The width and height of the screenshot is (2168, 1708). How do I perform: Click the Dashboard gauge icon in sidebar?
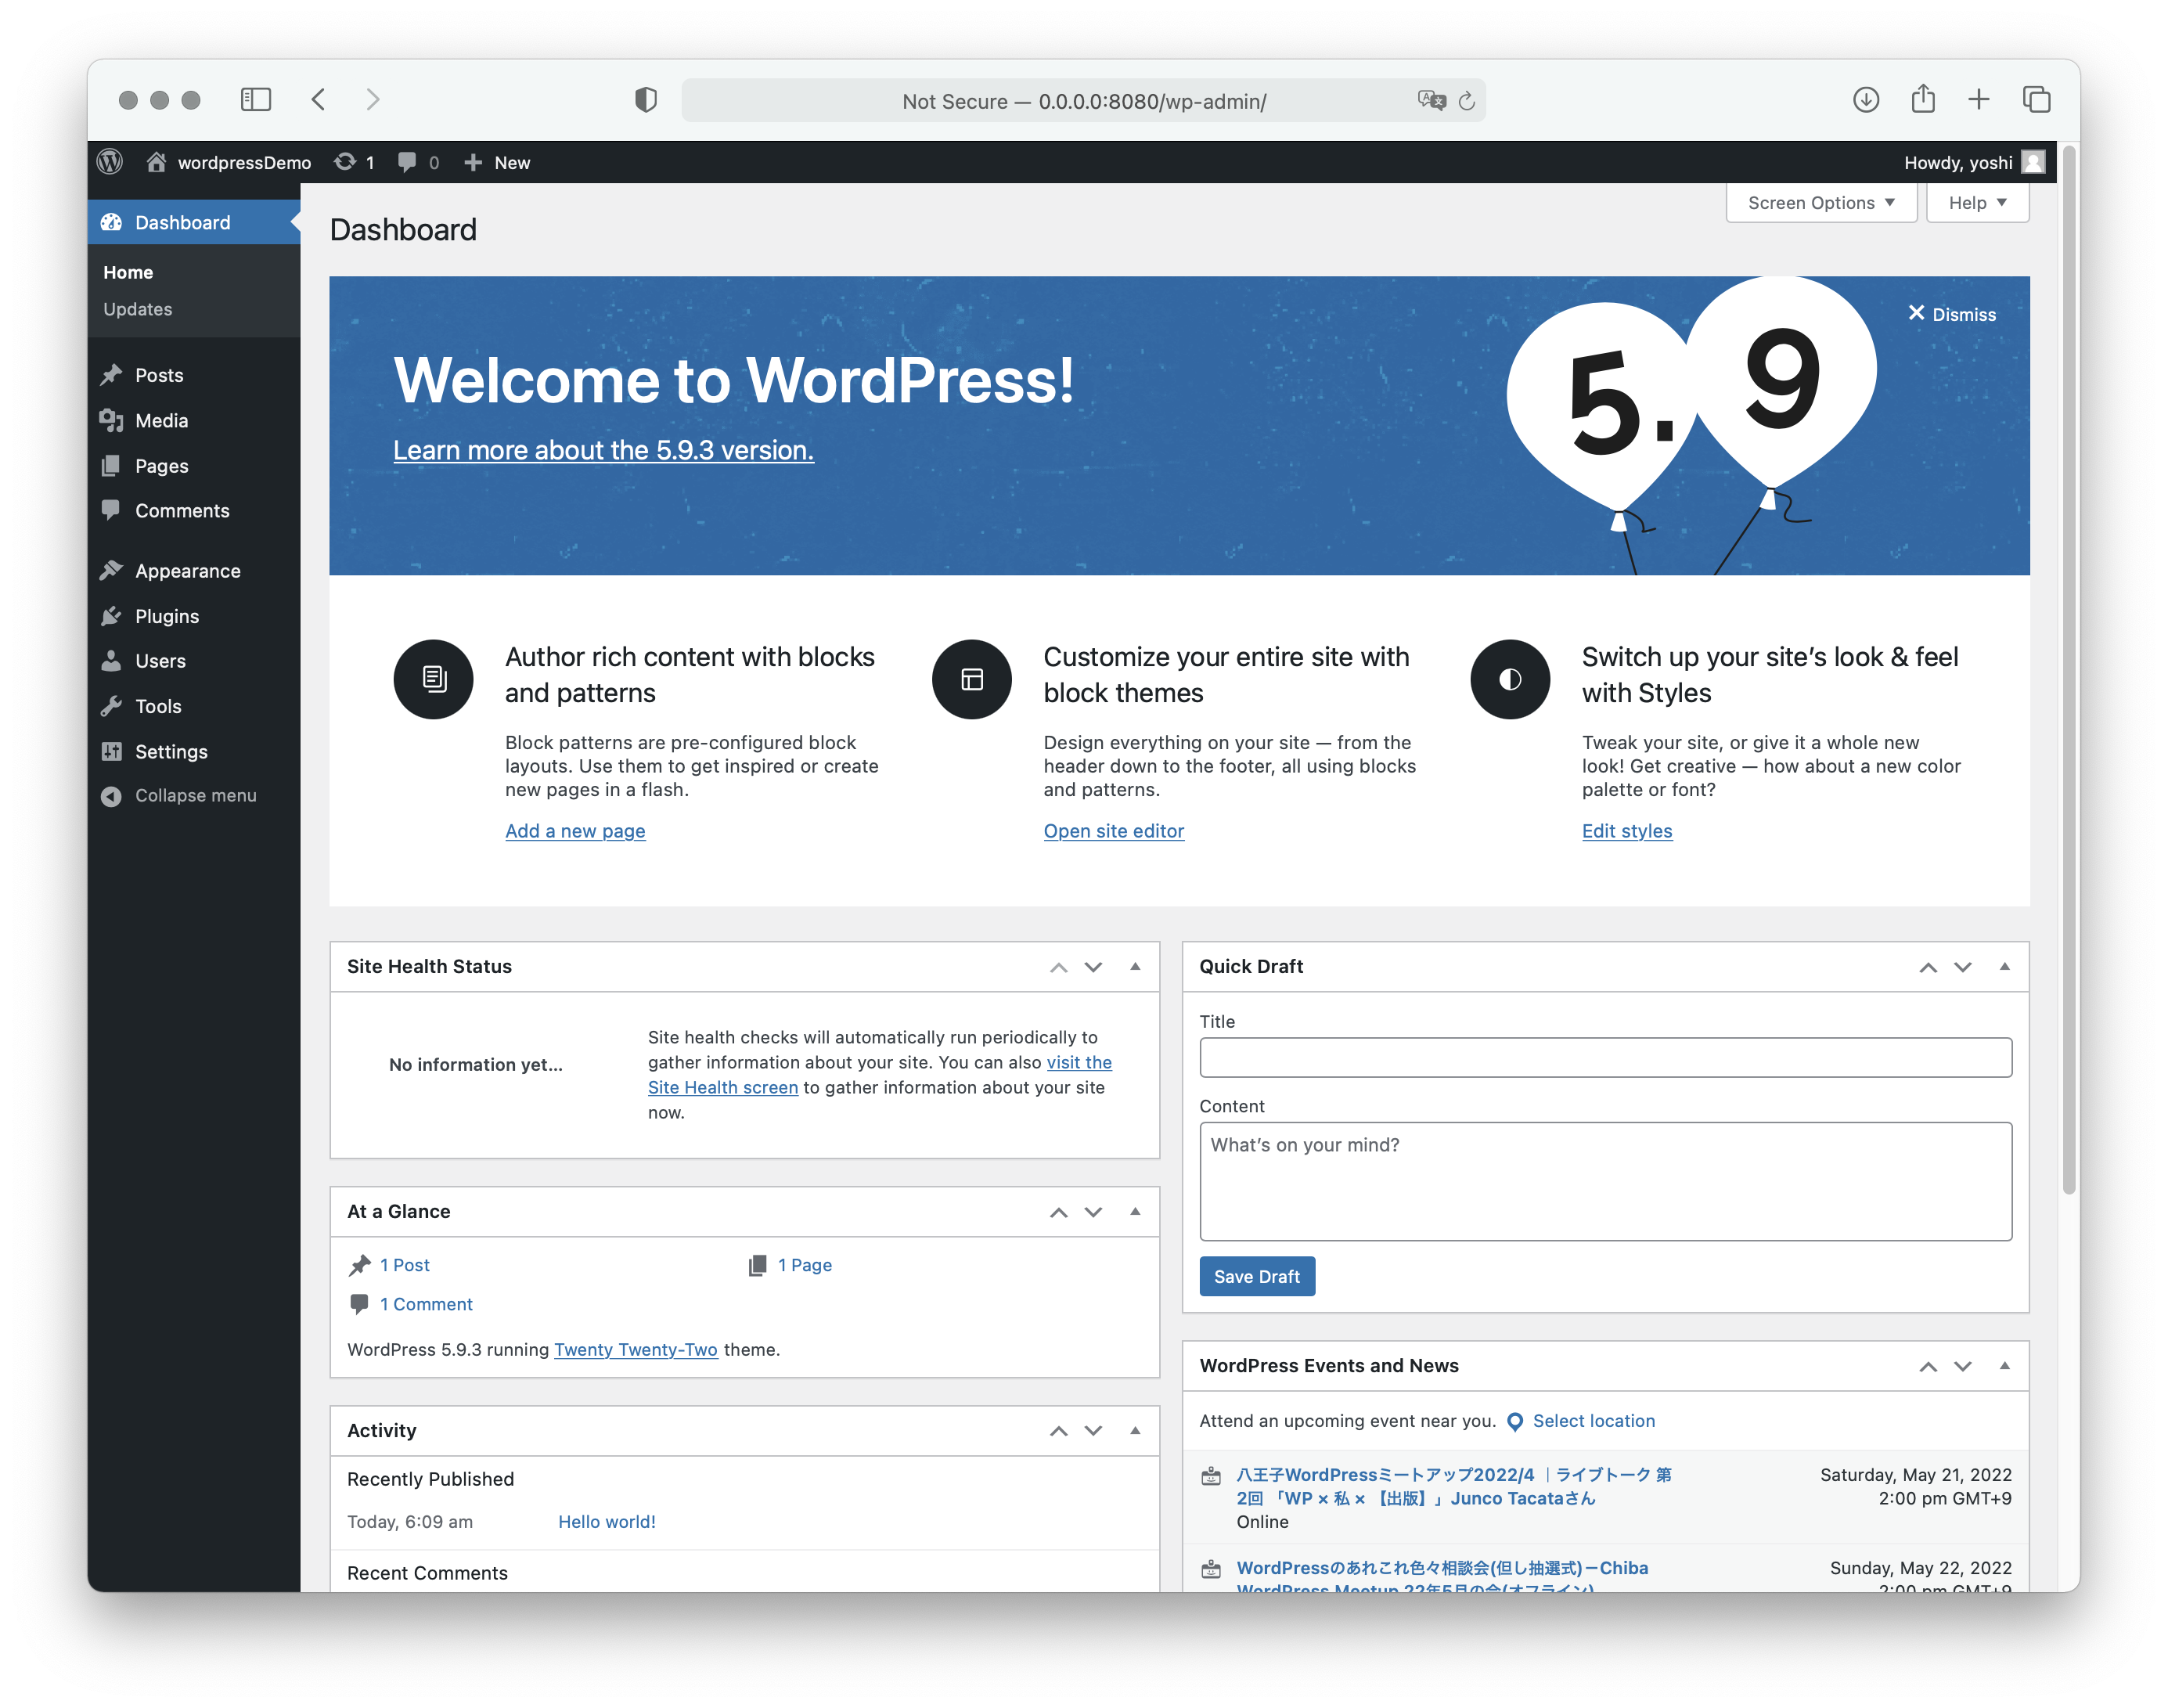[x=111, y=222]
